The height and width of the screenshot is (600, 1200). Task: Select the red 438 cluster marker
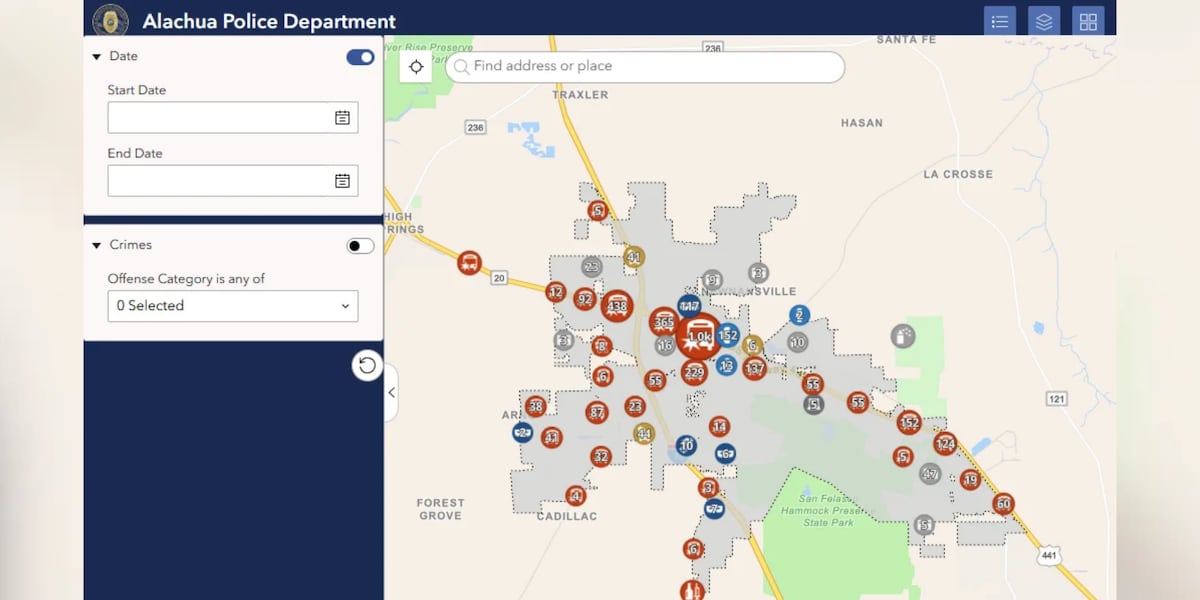point(618,306)
